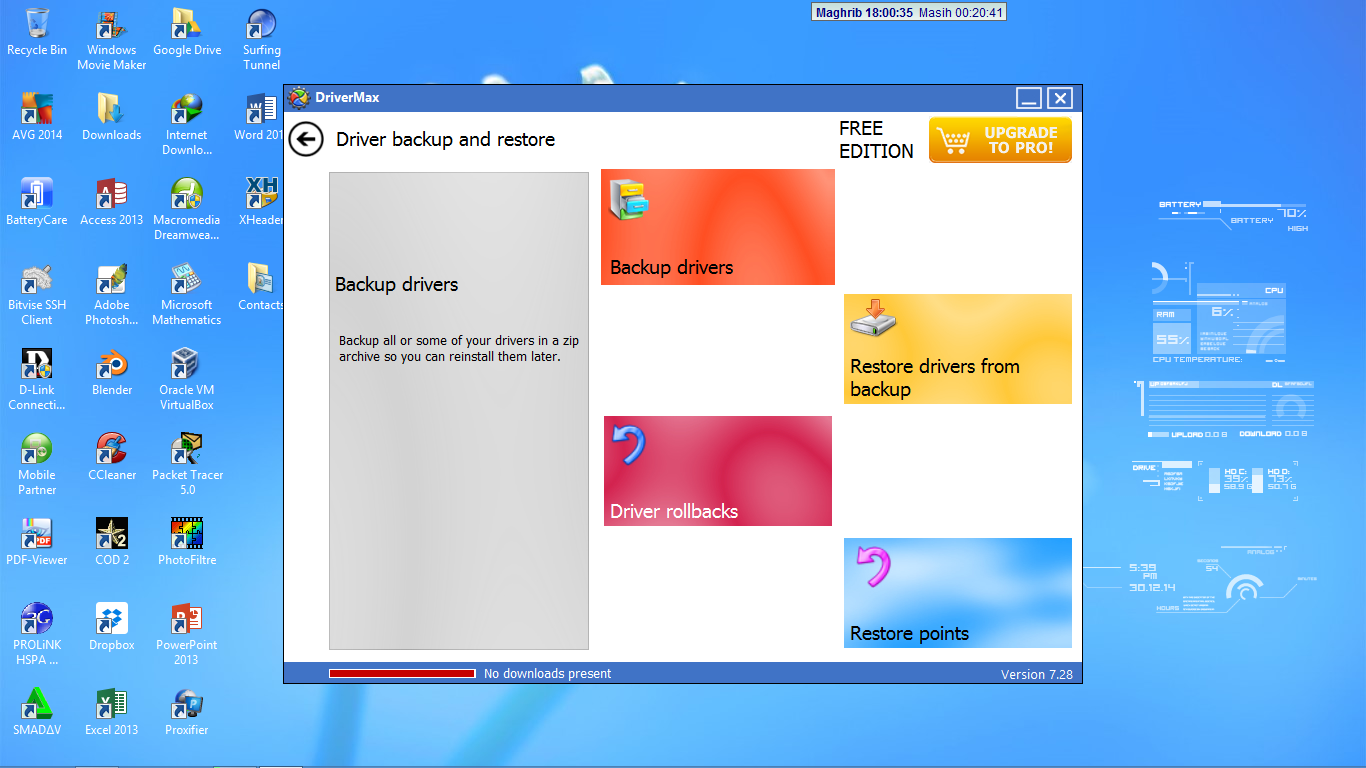Viewport: 1366px width, 768px height.
Task: Click the Version 7.28 label
Action: [1036, 674]
